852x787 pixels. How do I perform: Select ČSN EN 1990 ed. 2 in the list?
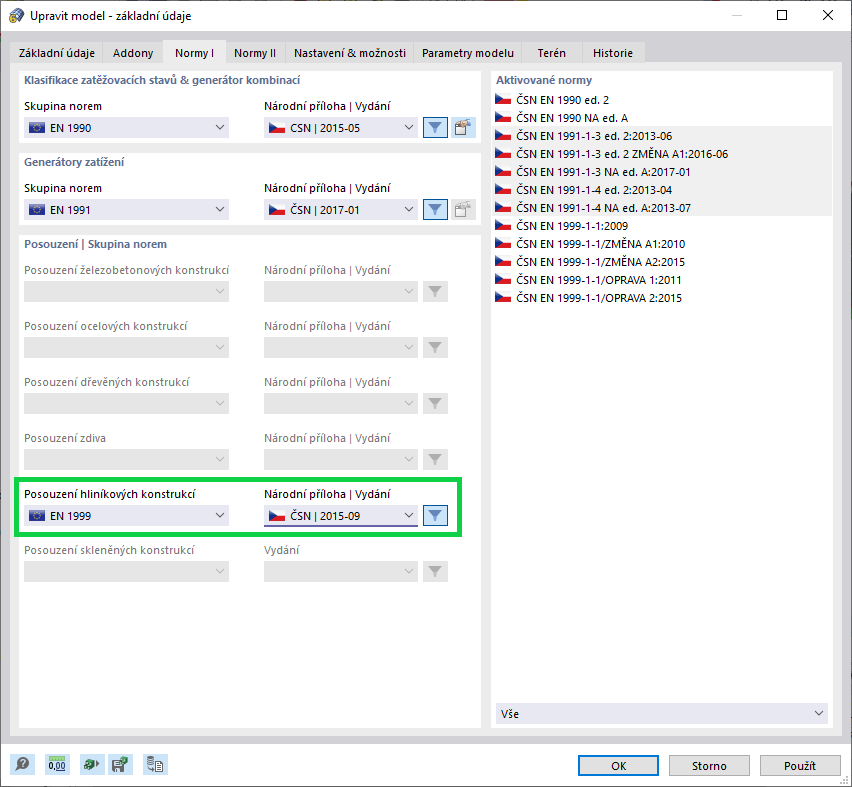tap(662, 100)
